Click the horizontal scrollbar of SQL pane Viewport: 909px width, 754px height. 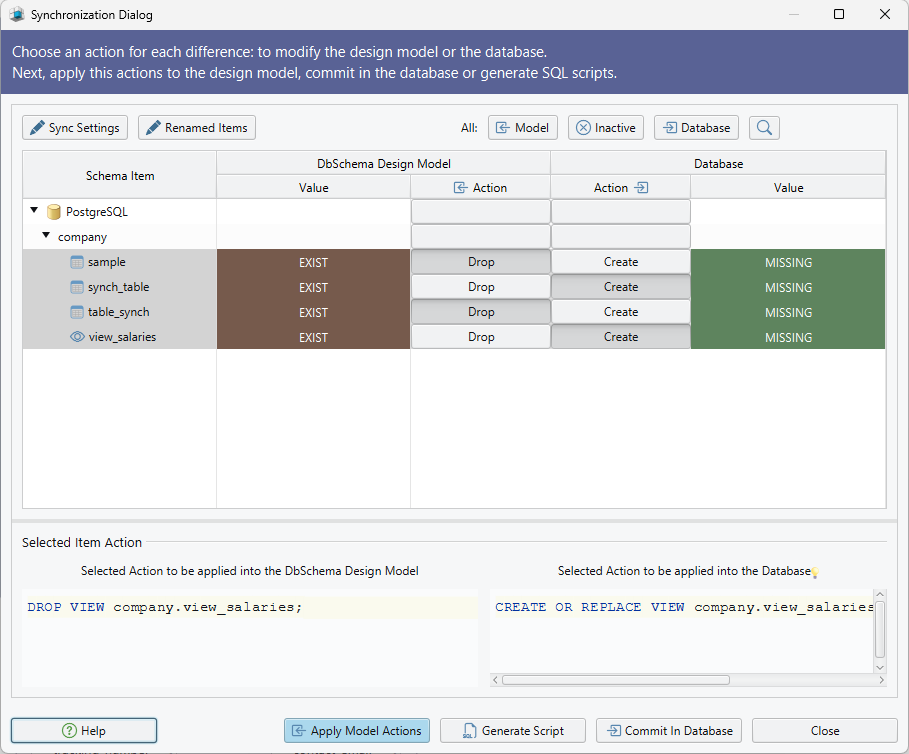[x=616, y=680]
